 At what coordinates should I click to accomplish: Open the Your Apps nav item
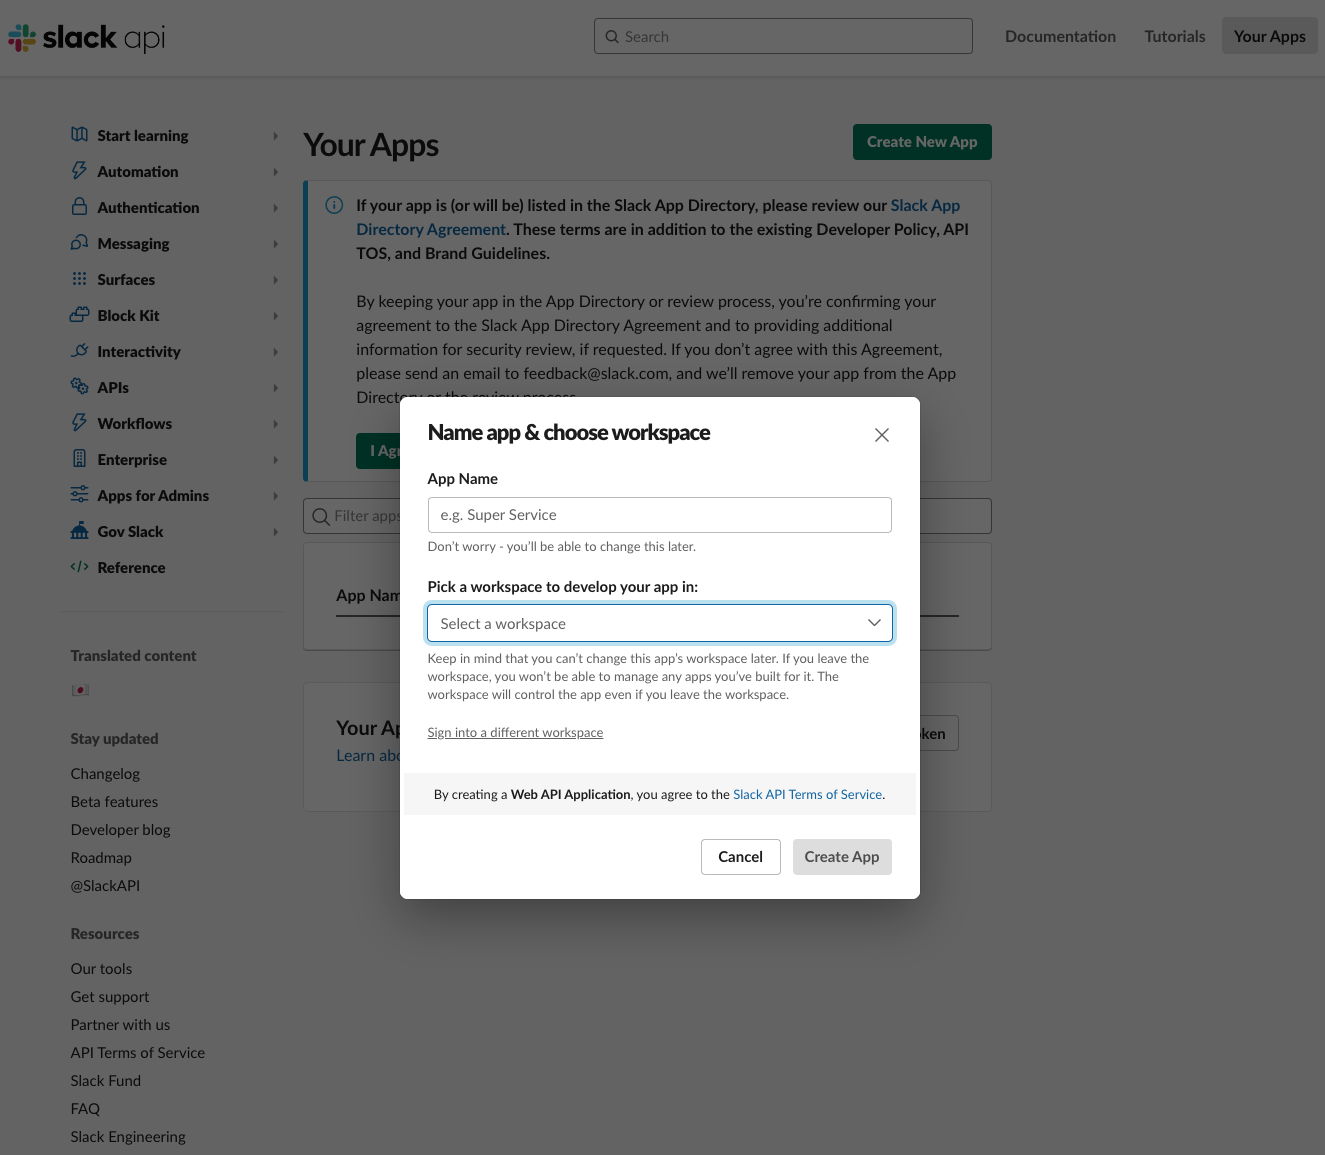[x=1270, y=36]
